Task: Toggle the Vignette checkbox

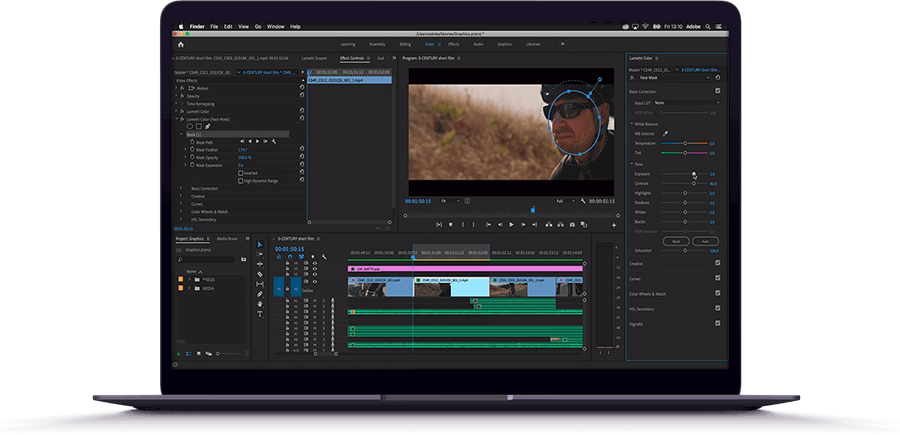Action: pos(717,323)
